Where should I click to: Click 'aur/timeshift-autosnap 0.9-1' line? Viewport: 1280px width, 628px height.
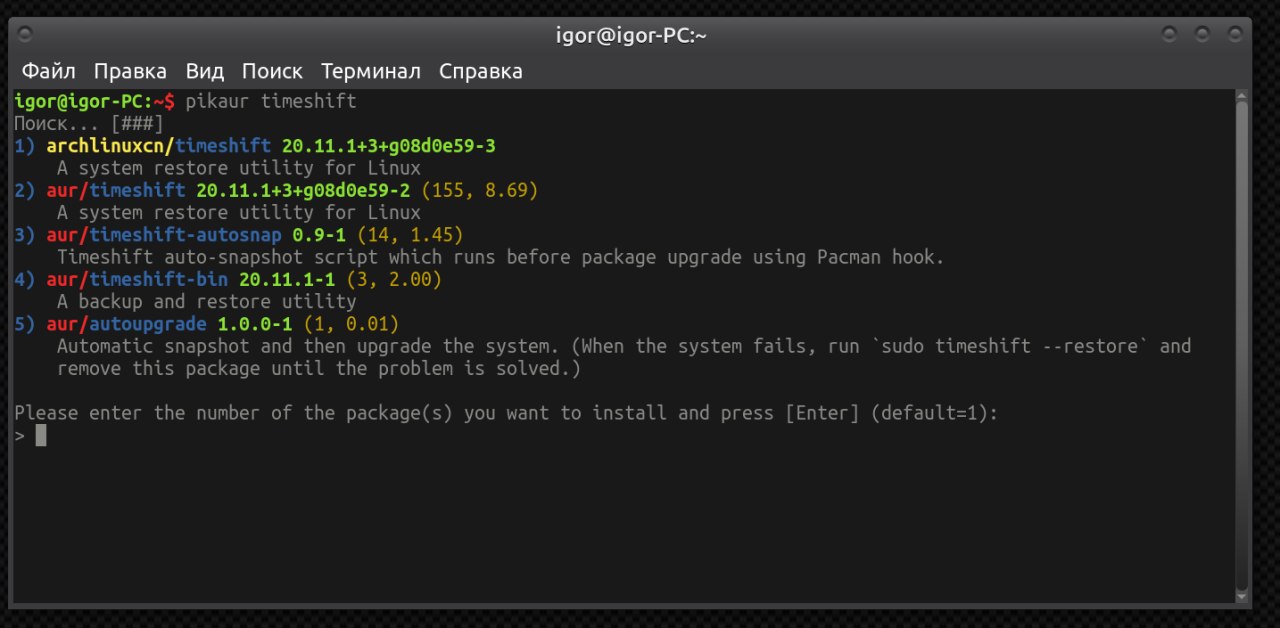coord(239,235)
